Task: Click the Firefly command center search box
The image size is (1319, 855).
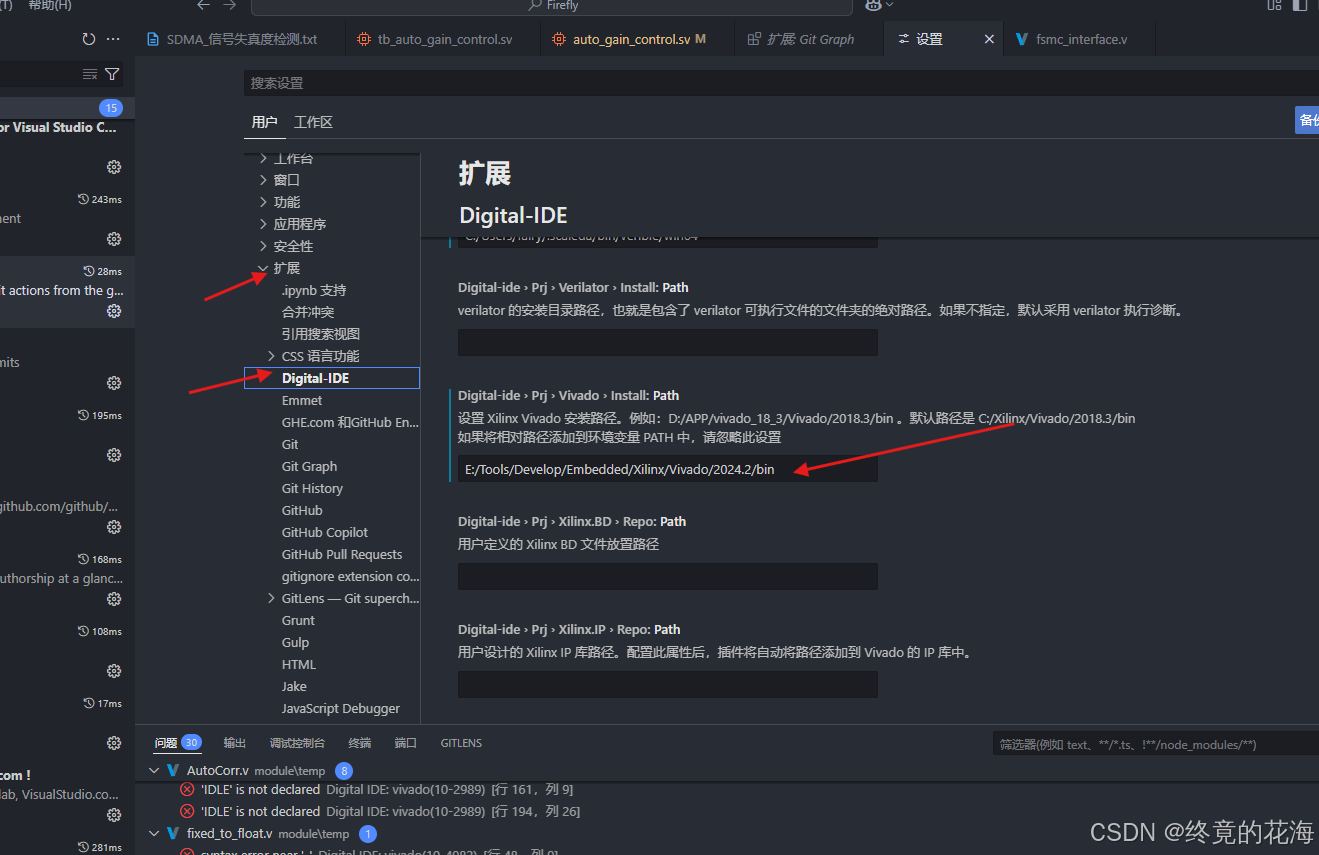Action: pos(551,5)
